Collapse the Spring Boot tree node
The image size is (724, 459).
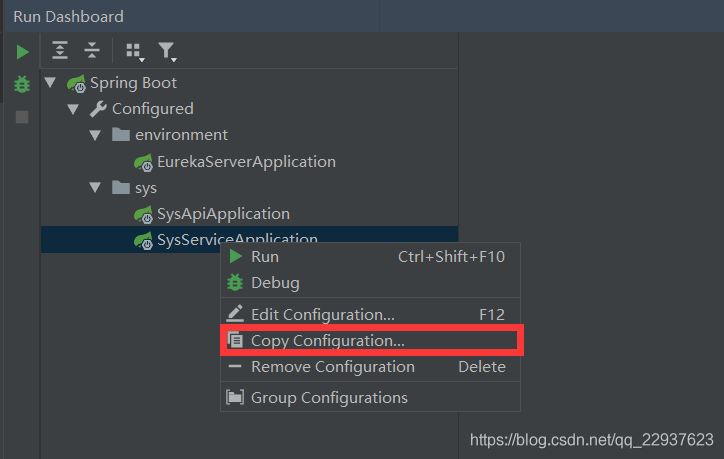50,83
